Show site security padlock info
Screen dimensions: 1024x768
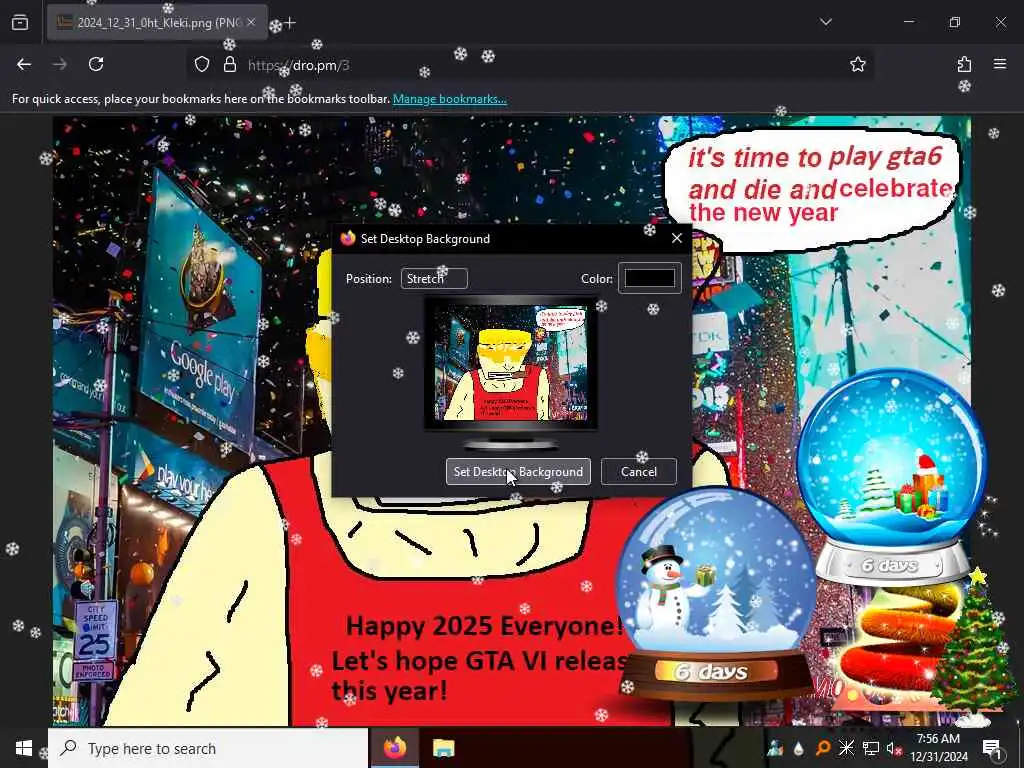(x=229, y=64)
